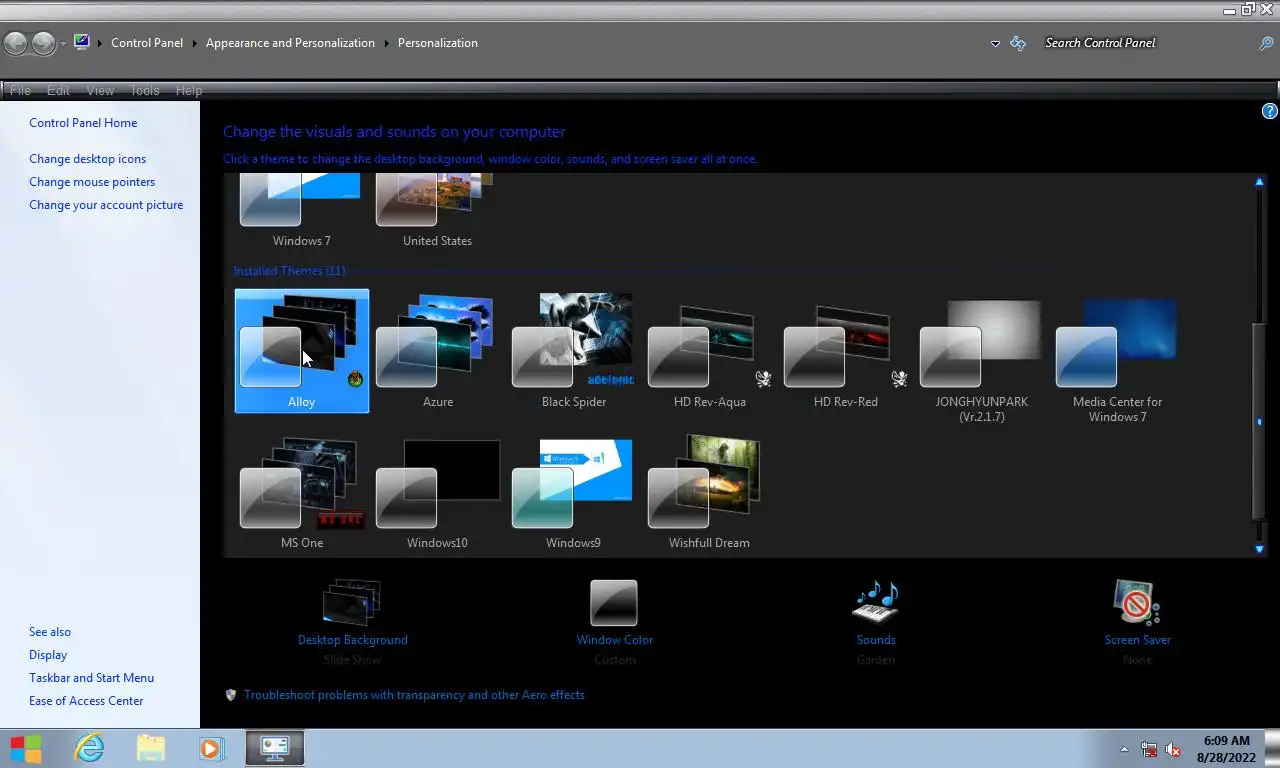This screenshot has height=768, width=1280.
Task: Go back with the Back arrow
Action: (x=15, y=43)
